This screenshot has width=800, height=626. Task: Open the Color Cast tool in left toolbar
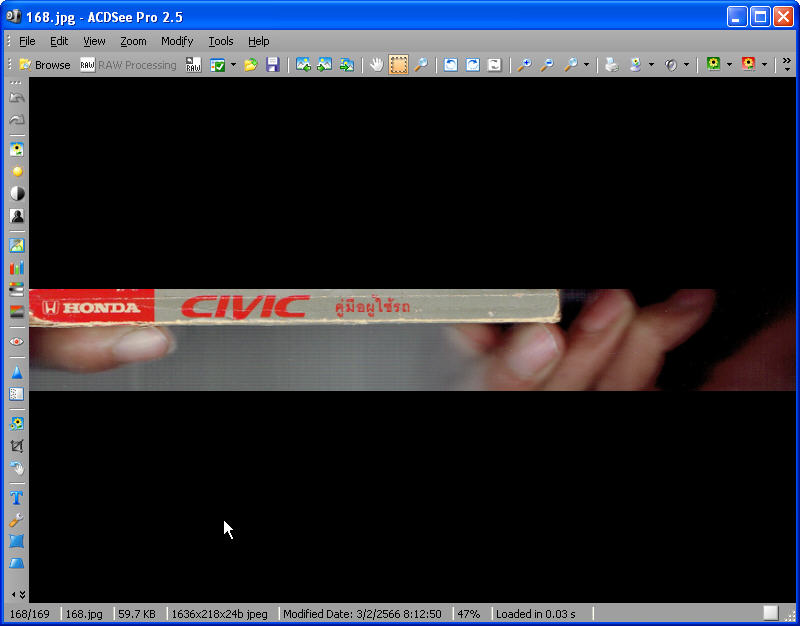tap(16, 245)
